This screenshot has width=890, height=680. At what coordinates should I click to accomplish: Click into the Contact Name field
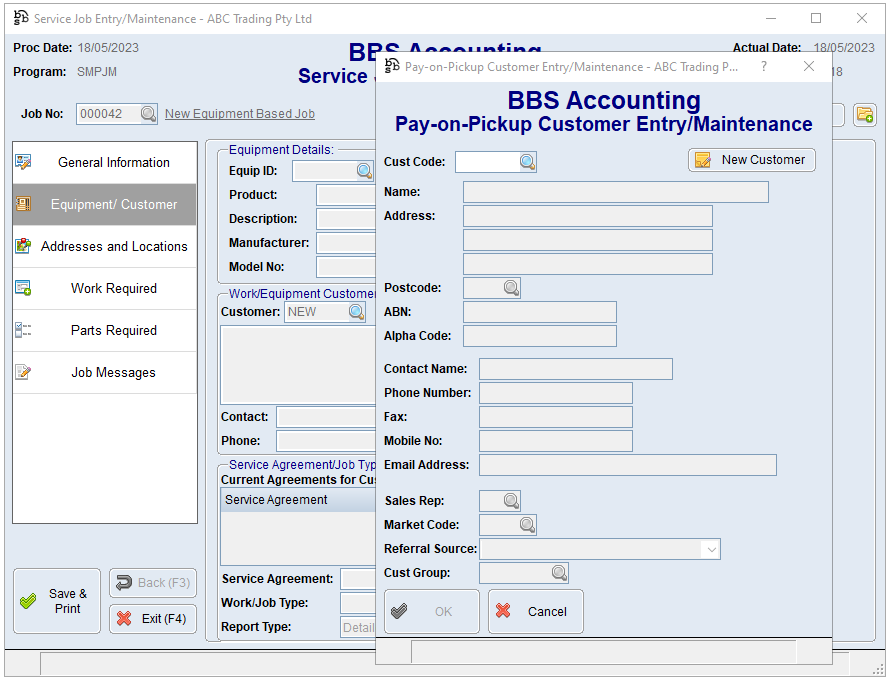[x=575, y=369]
